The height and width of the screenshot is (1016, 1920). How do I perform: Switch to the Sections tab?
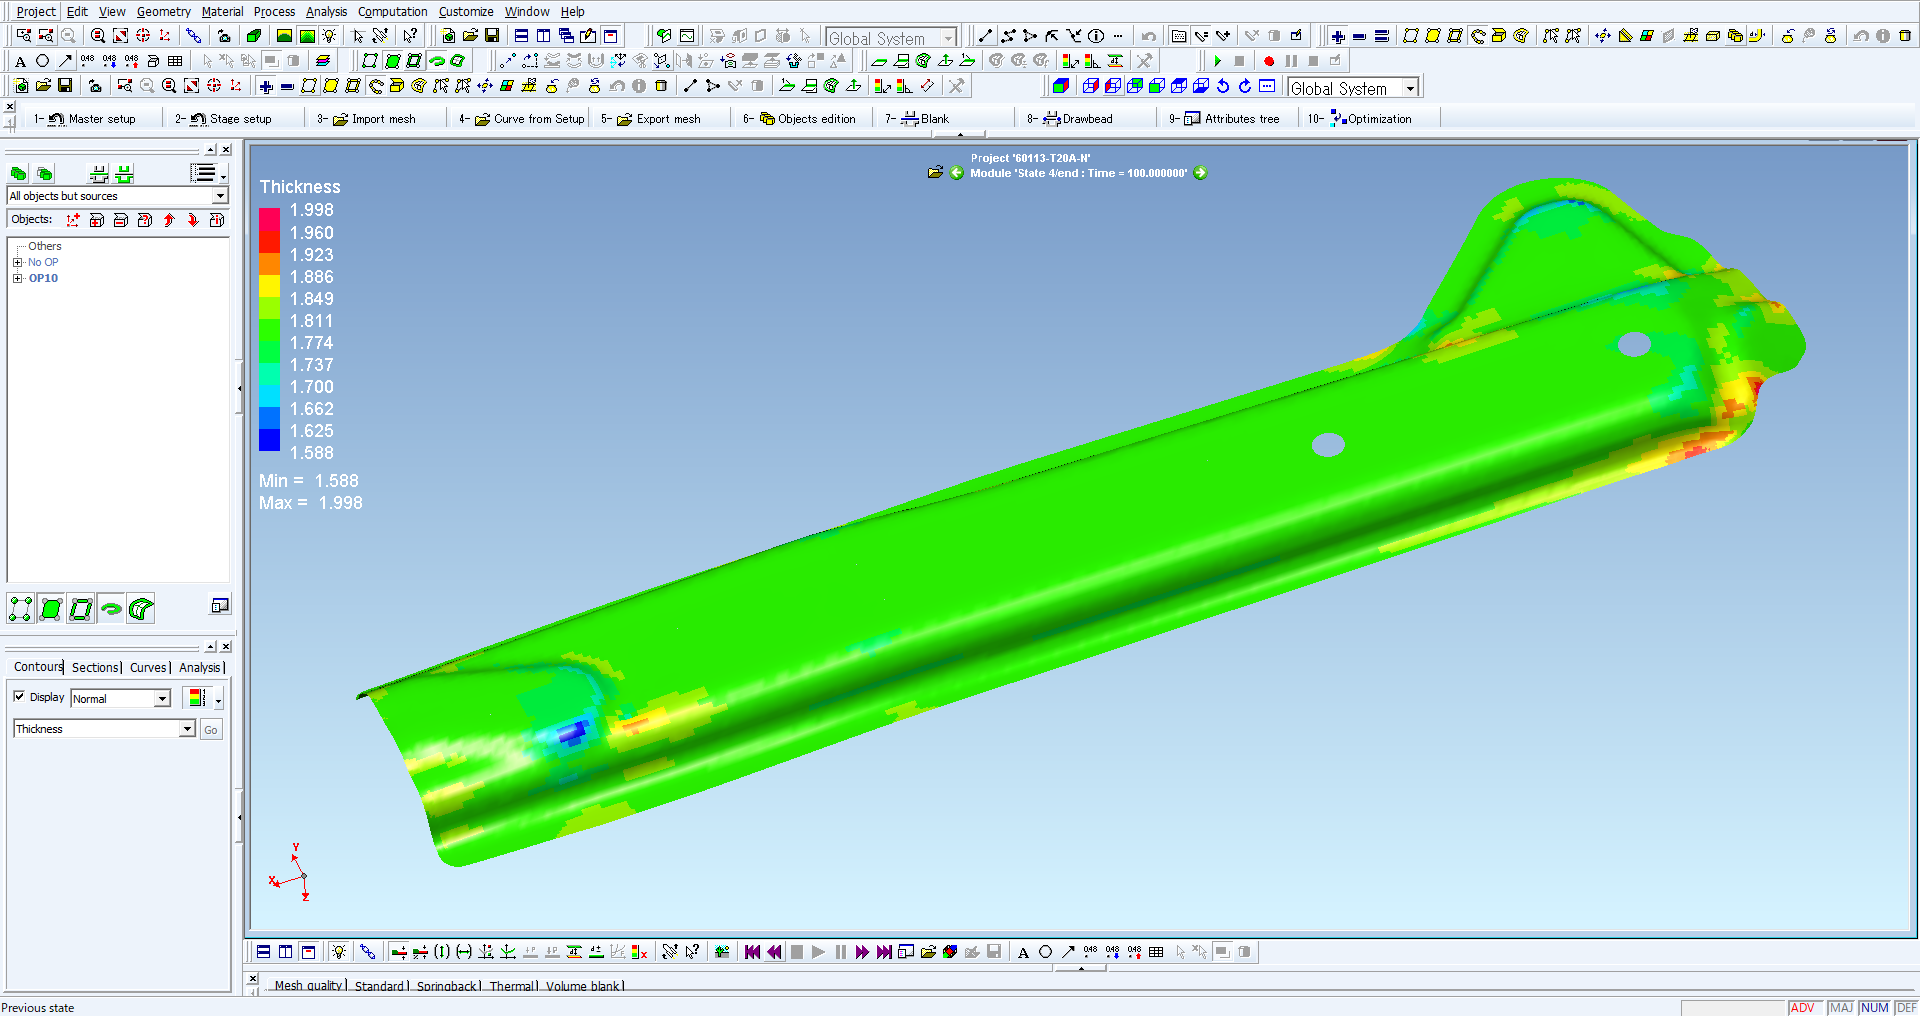coord(95,668)
